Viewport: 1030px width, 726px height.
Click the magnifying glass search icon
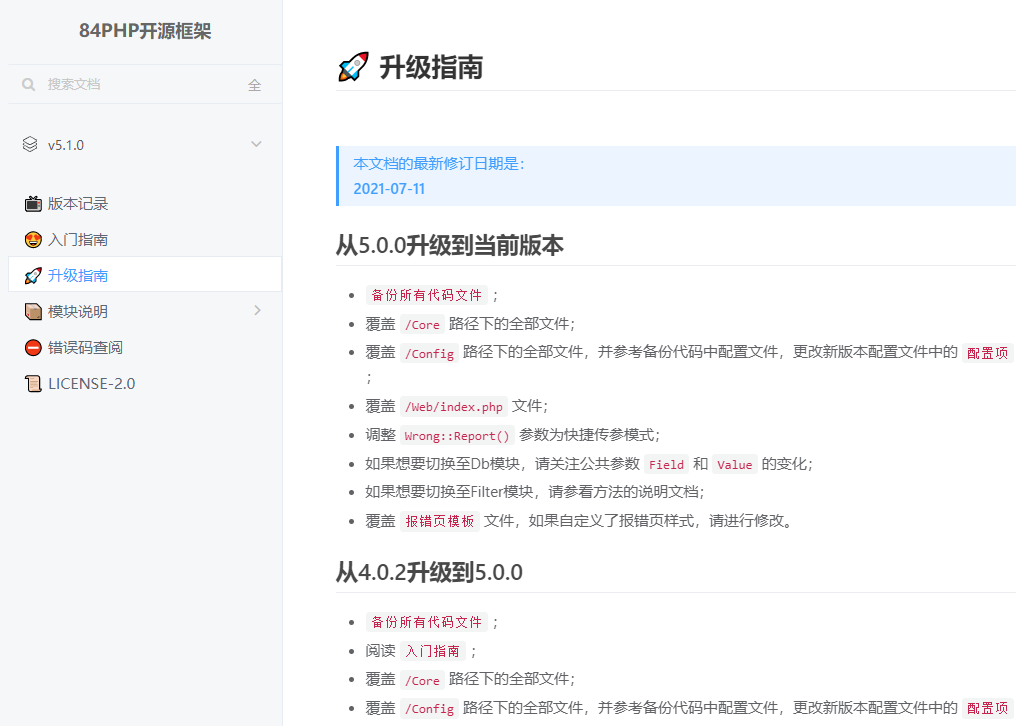tap(28, 84)
